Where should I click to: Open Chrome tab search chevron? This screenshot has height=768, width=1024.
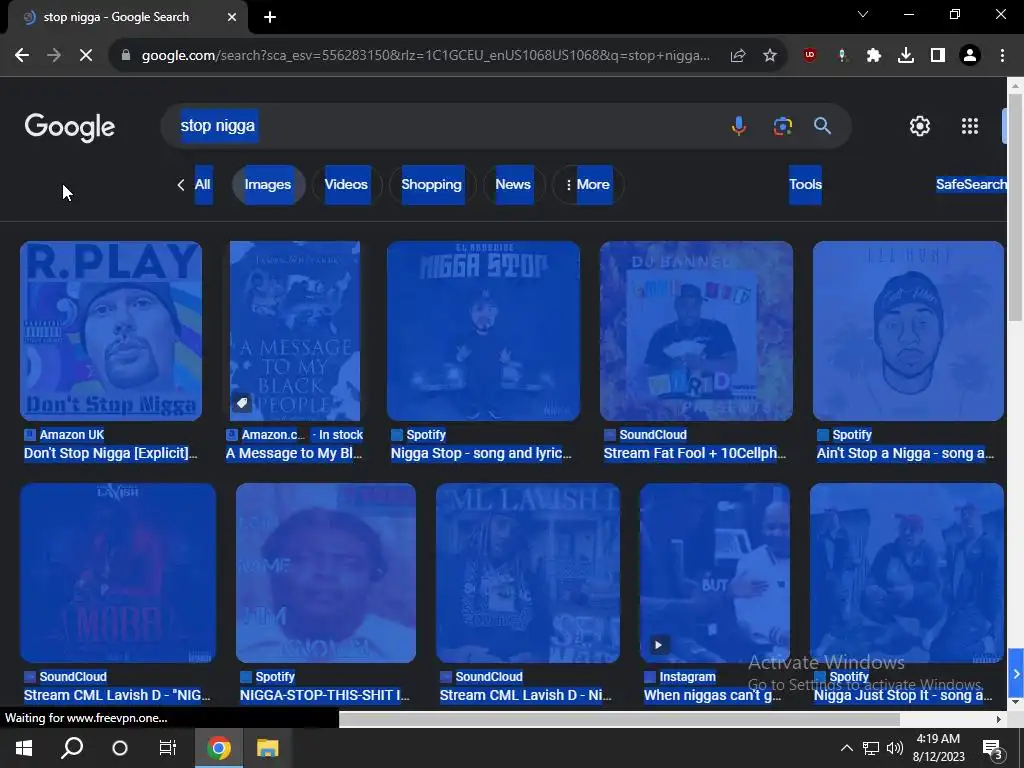click(x=863, y=14)
